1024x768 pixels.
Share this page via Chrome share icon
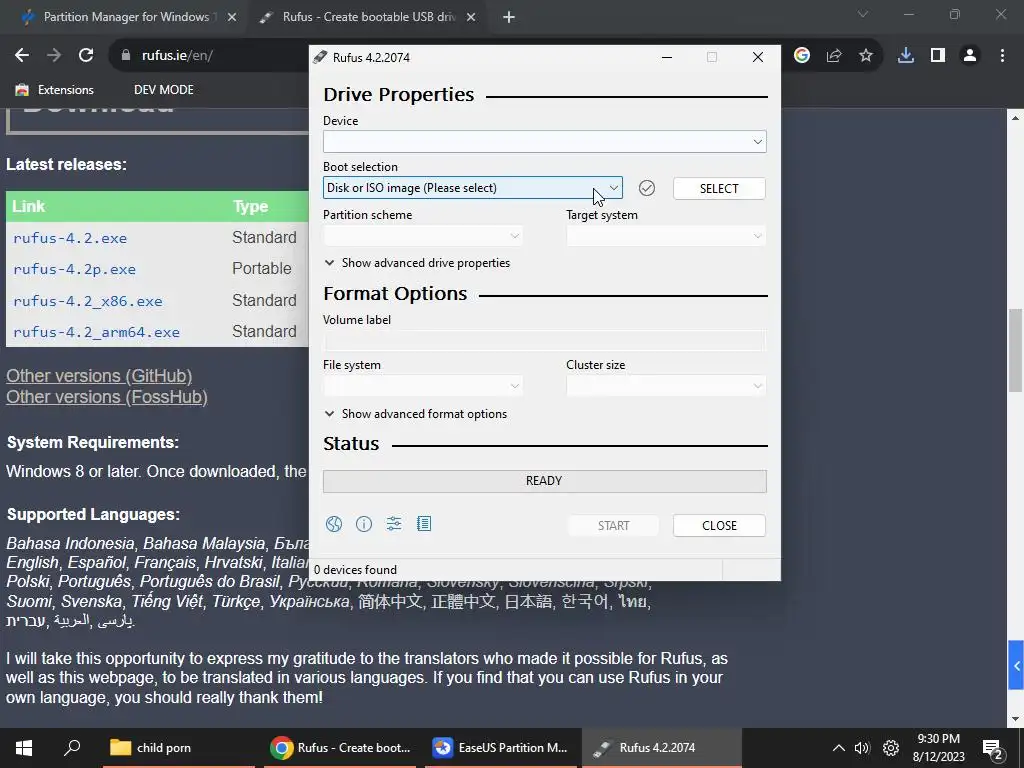tap(834, 56)
